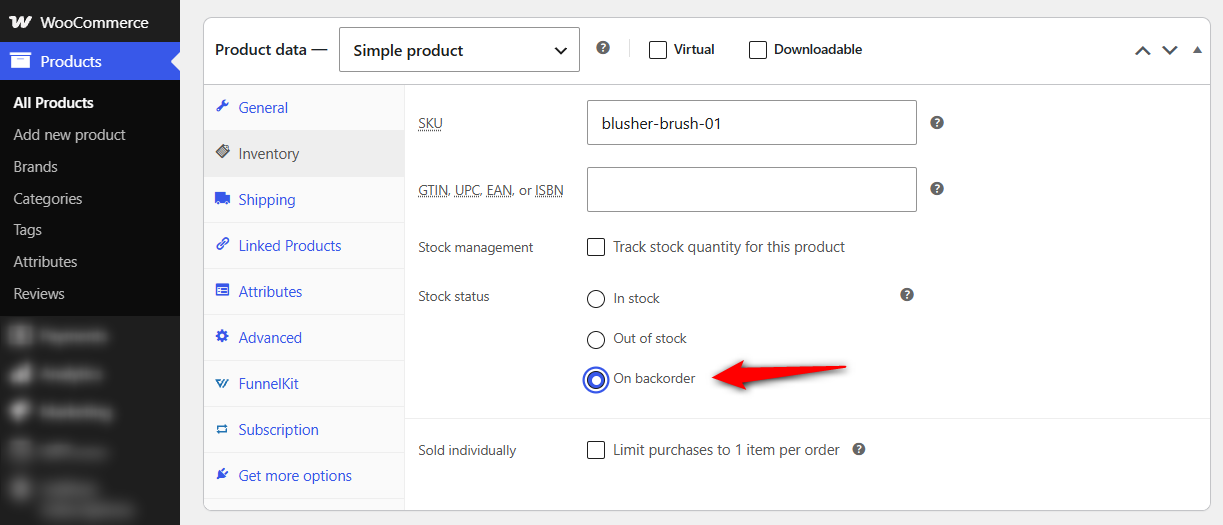The image size is (1223, 525).
Task: Check Limit purchases to 1 item per order
Action: coord(596,450)
